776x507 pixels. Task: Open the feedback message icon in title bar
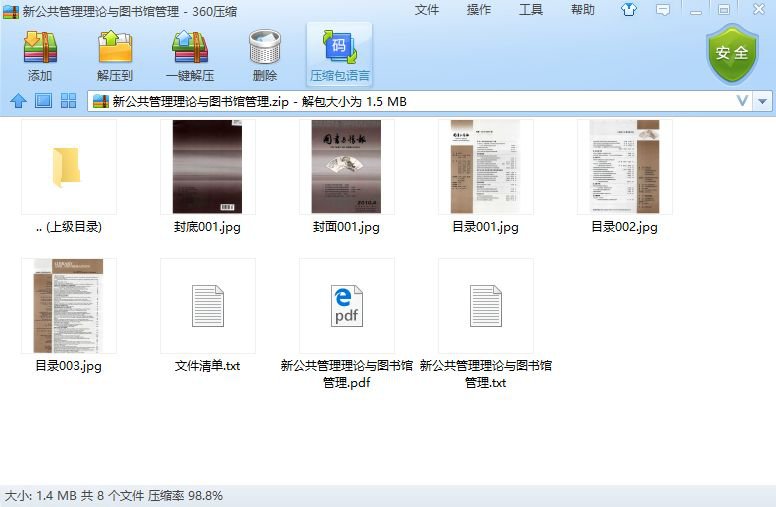coord(663,9)
